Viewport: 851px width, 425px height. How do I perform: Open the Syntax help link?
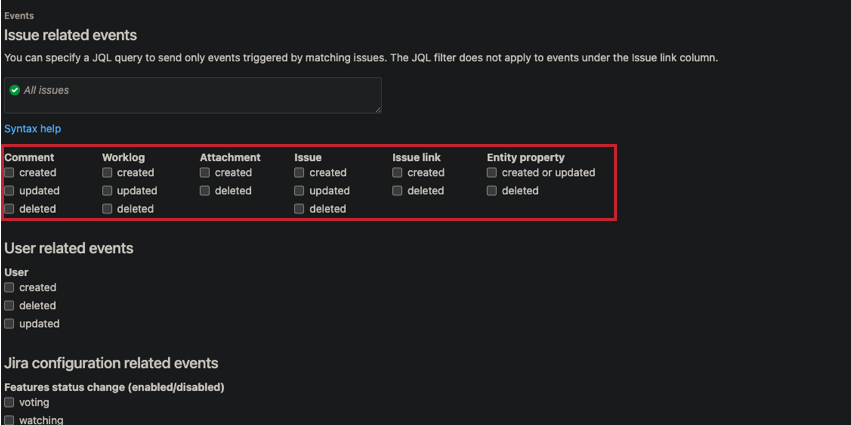pos(32,129)
